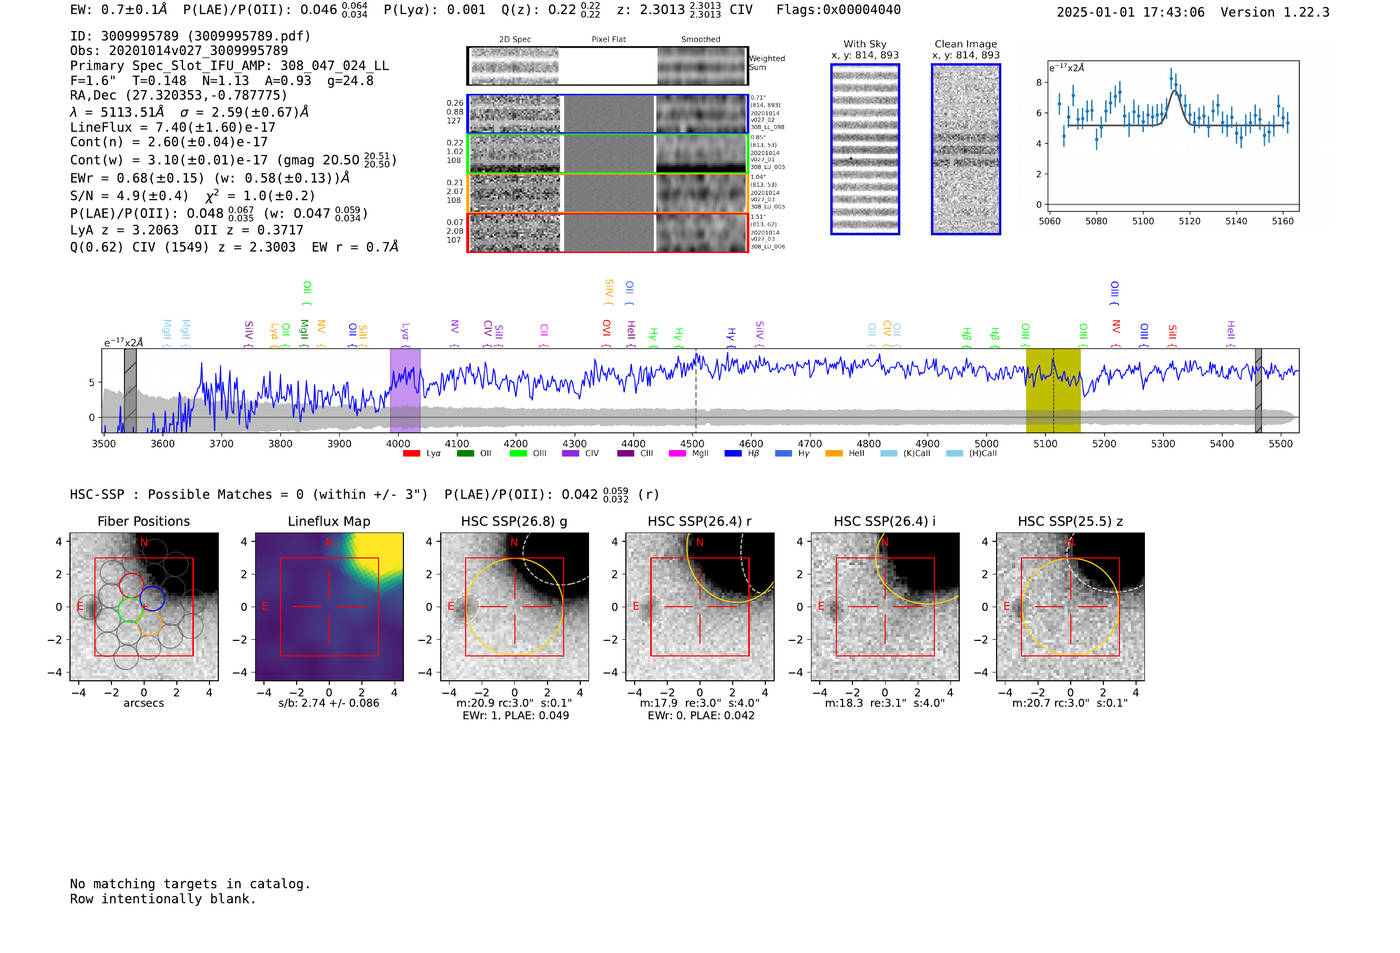The image size is (1400, 953).
Task: Click the yellow-highlighted band near 5100 in the spectrum
Action: coord(1053,390)
